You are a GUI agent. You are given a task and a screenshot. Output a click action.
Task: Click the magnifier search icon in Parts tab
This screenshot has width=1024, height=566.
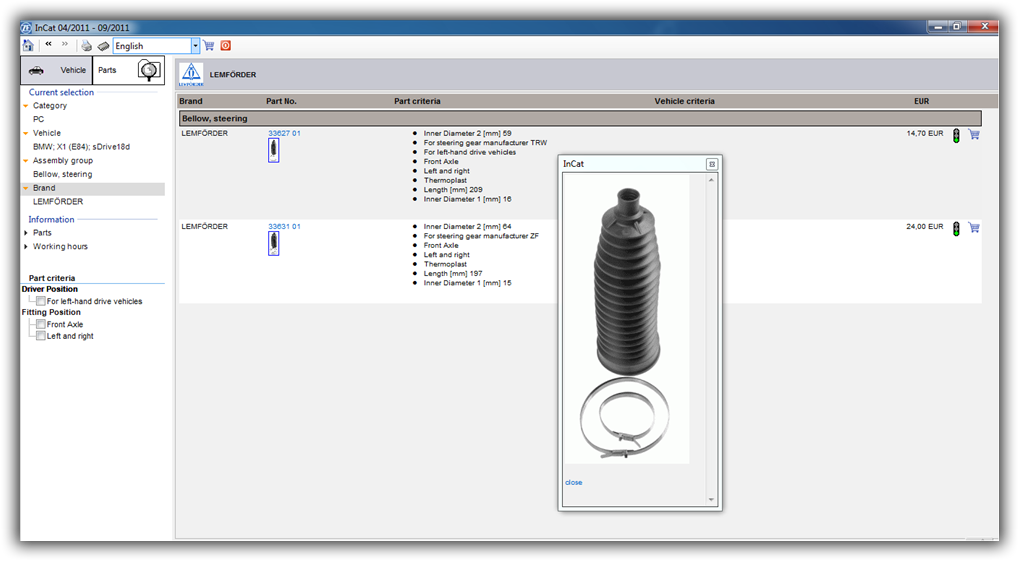tap(150, 70)
